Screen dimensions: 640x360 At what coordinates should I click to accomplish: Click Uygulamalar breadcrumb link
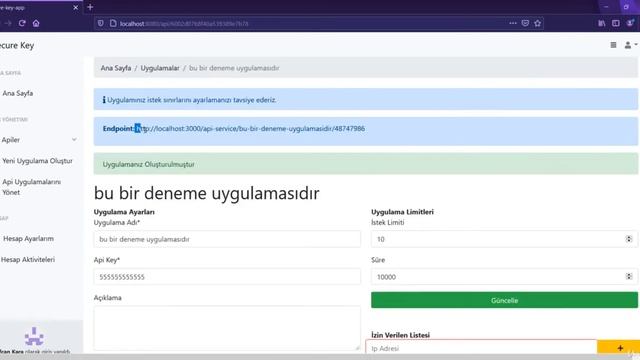point(160,68)
